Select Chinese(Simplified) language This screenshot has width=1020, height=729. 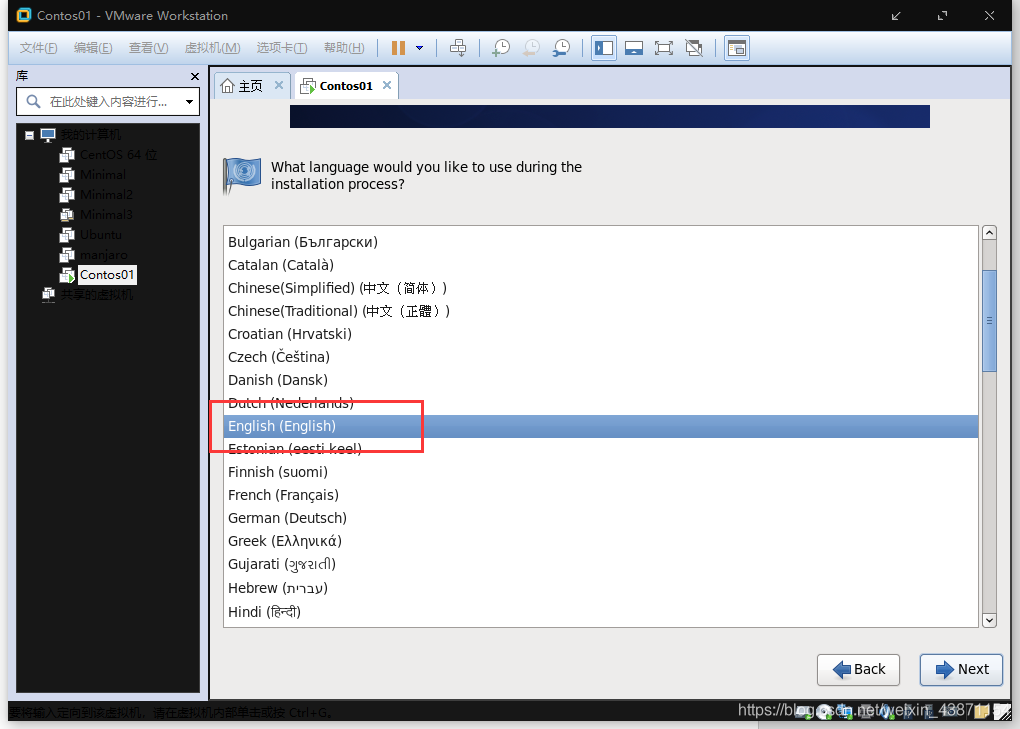coord(600,288)
